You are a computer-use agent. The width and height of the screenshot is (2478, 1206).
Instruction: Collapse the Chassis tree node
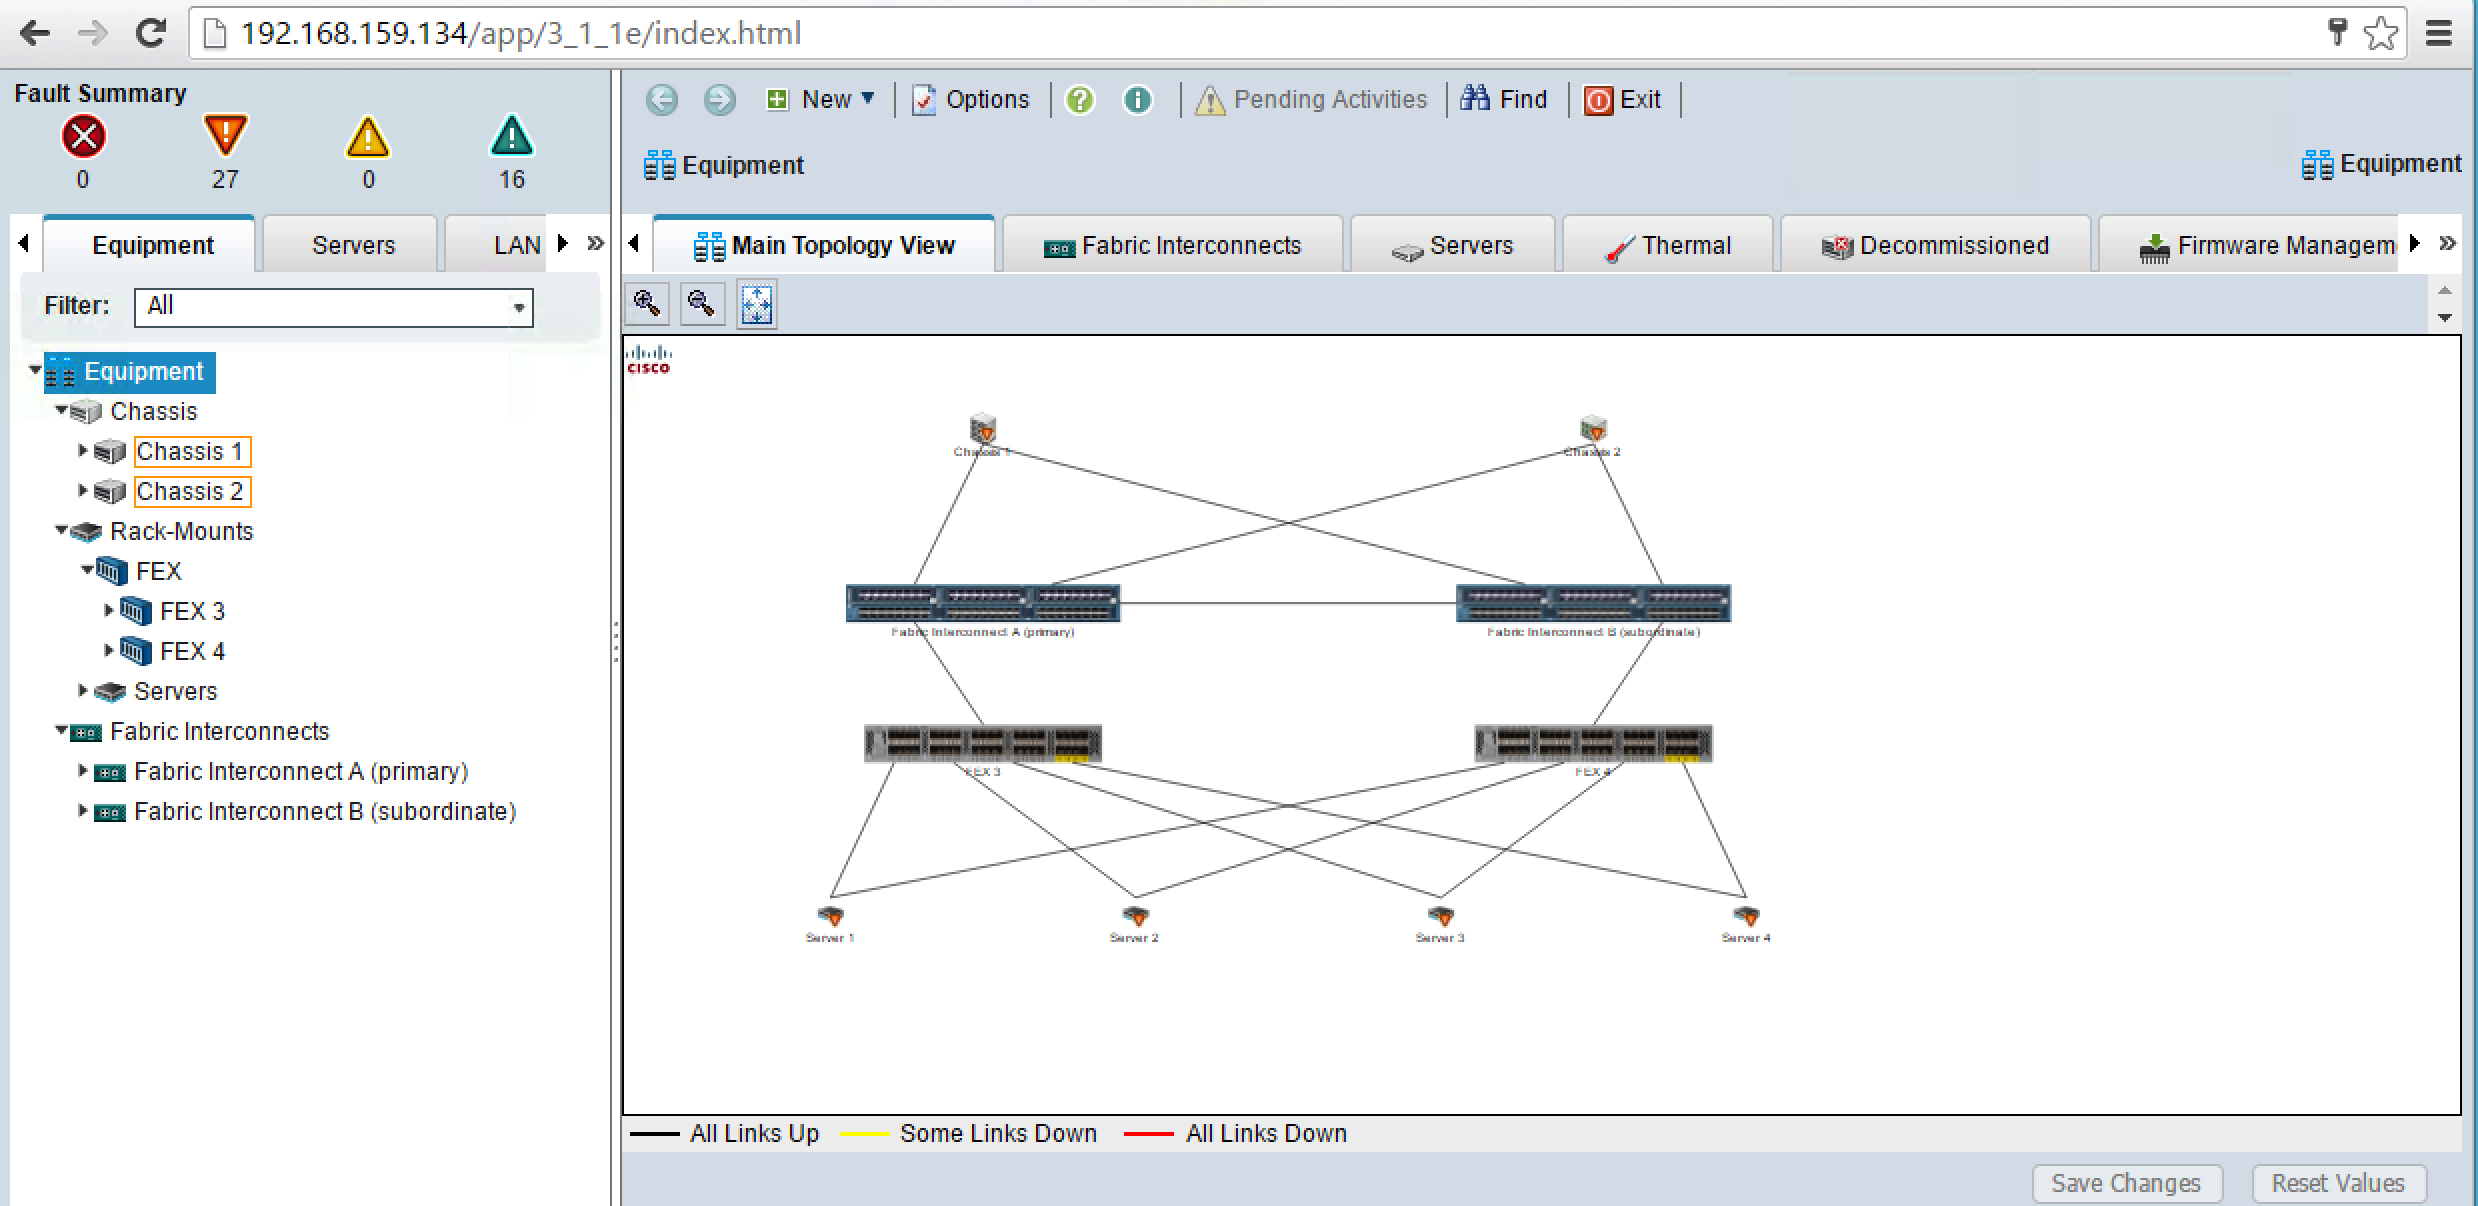61,410
